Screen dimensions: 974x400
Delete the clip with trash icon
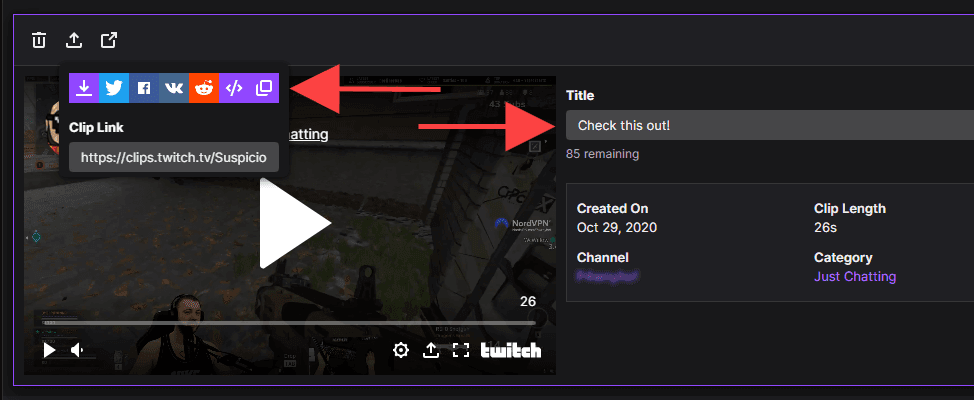click(x=39, y=40)
